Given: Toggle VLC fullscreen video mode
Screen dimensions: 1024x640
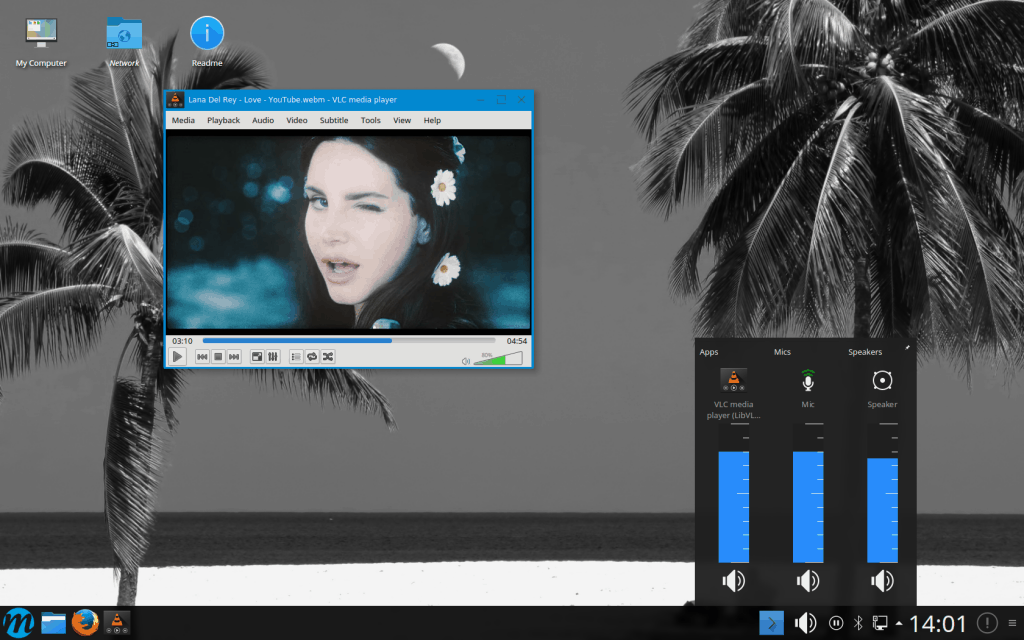Looking at the screenshot, I should pyautogui.click(x=257, y=357).
